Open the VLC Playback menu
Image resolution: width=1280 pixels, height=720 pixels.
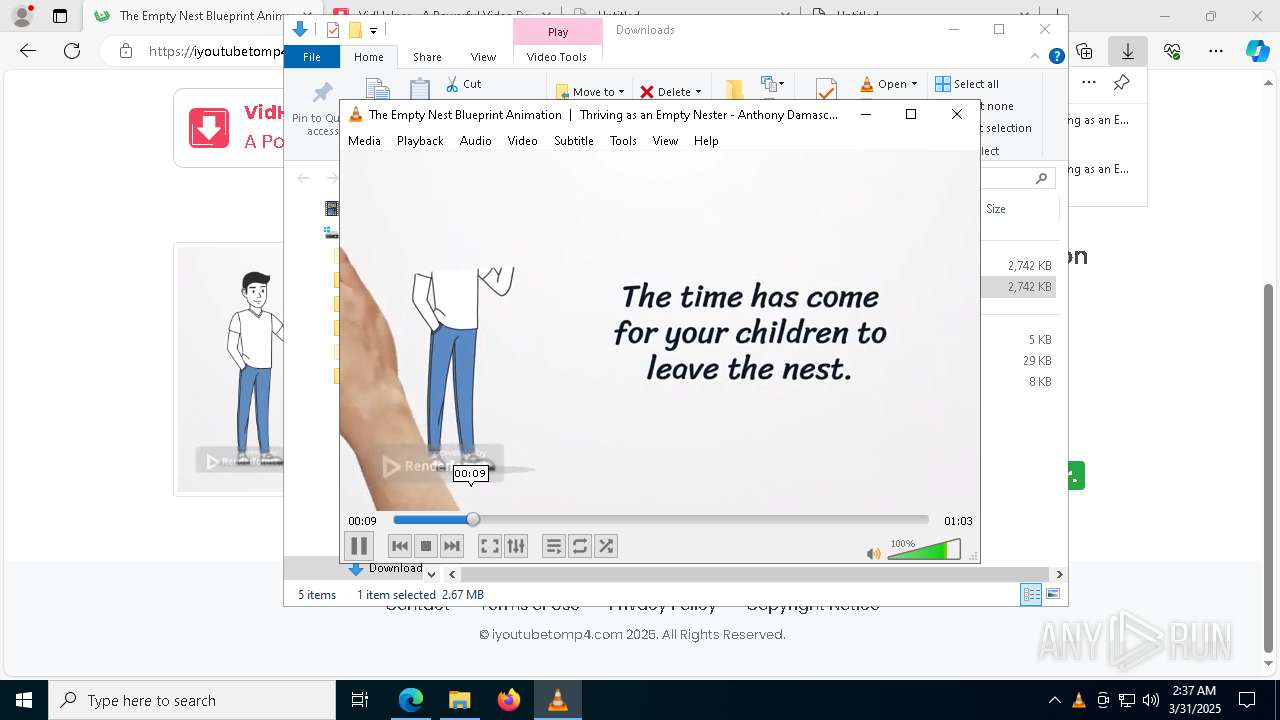[420, 141]
